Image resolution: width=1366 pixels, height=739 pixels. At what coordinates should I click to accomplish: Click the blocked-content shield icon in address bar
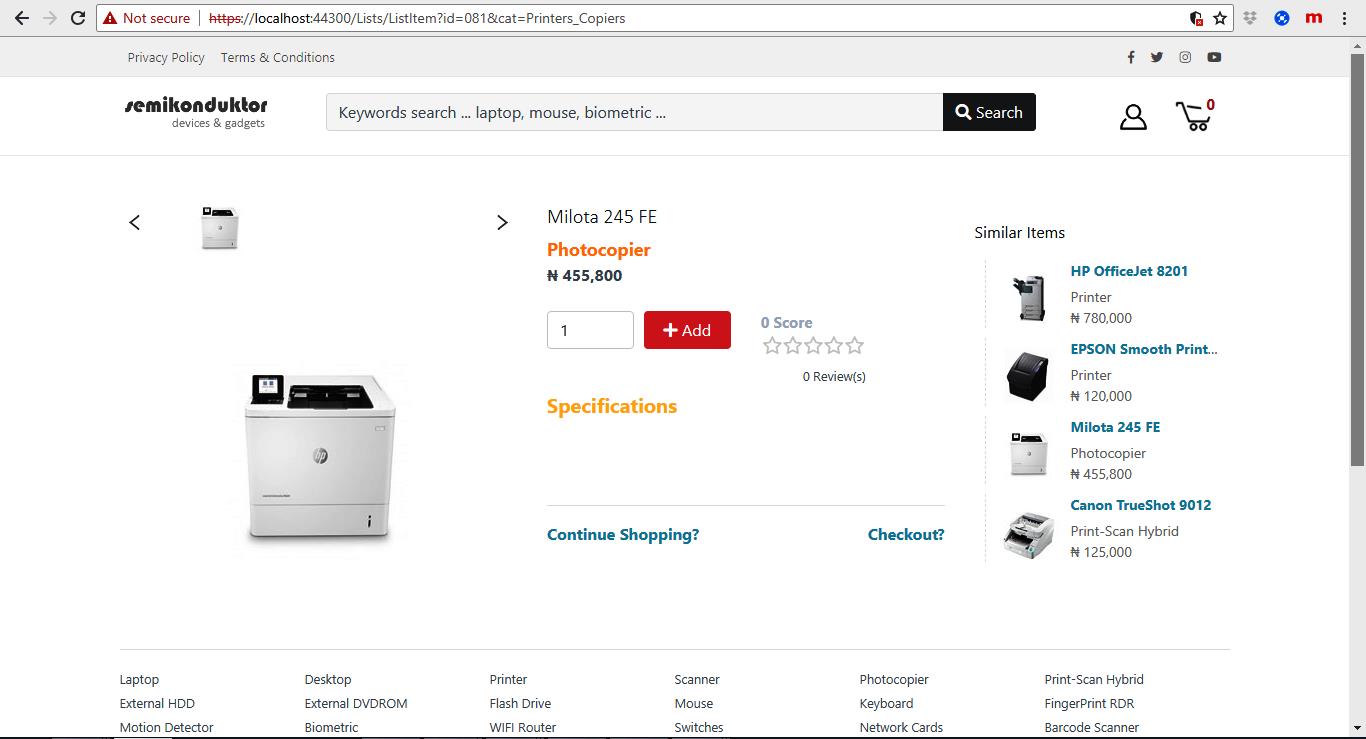click(1196, 18)
